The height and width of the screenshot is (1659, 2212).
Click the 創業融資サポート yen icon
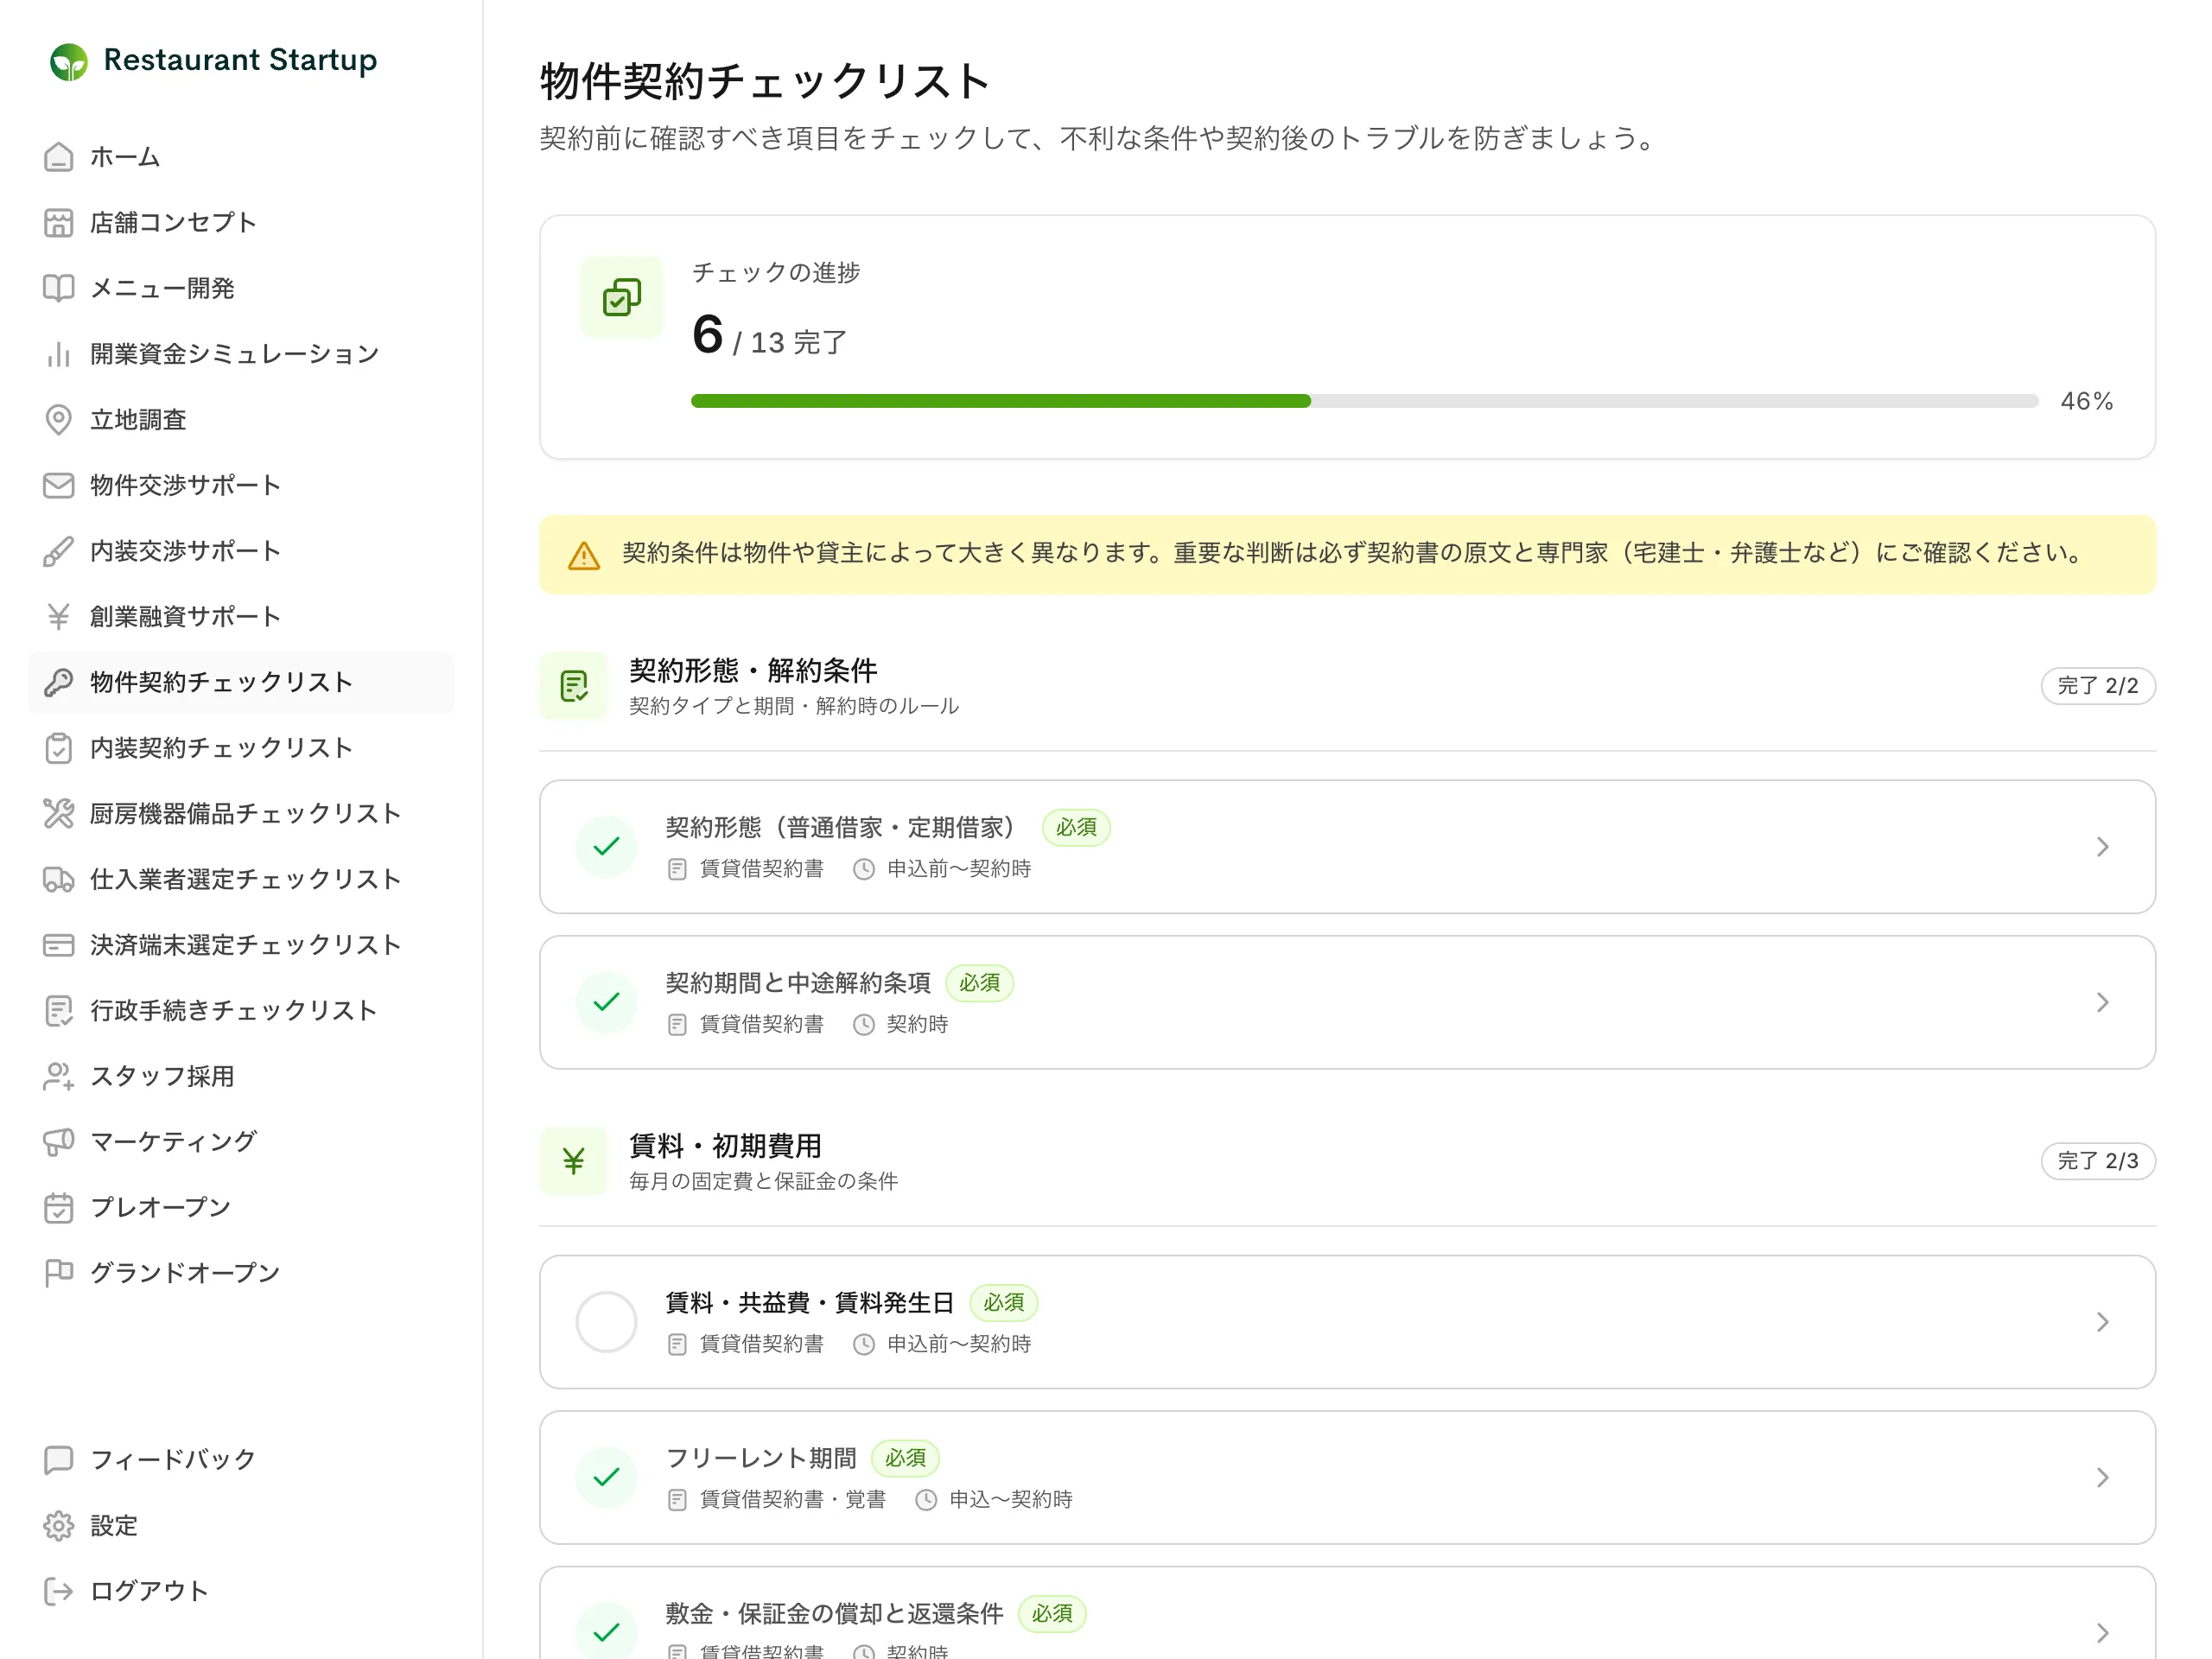tap(59, 617)
